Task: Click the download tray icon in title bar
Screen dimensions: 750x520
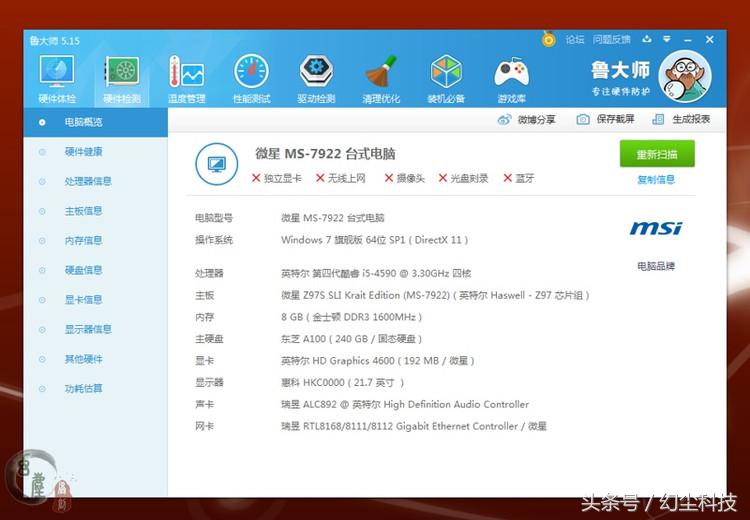Action: 647,39
